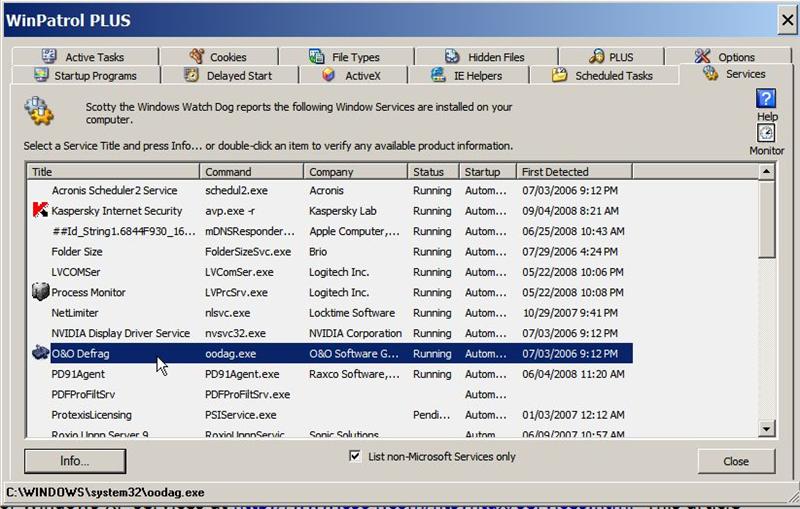Select the ProtexisLicensing service row

click(330, 415)
